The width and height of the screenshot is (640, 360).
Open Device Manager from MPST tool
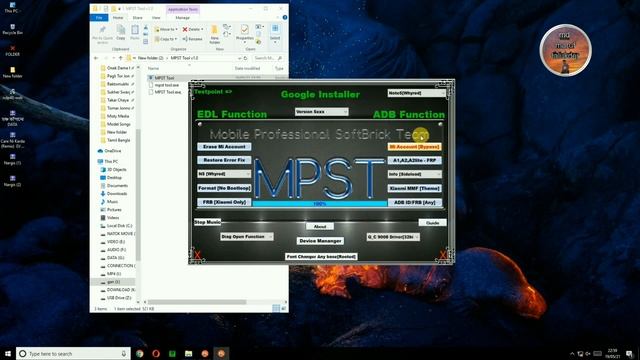click(320, 241)
